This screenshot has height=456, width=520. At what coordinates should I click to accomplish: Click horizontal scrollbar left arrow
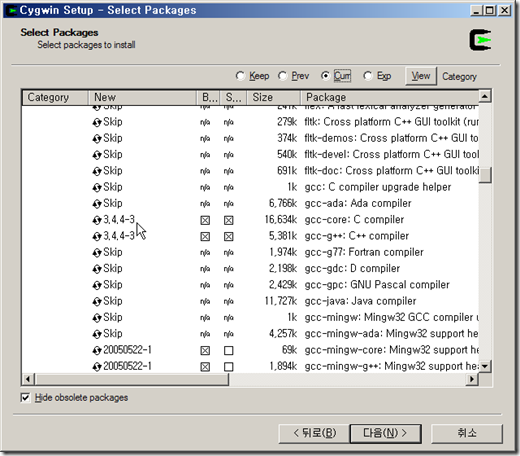(x=28, y=379)
